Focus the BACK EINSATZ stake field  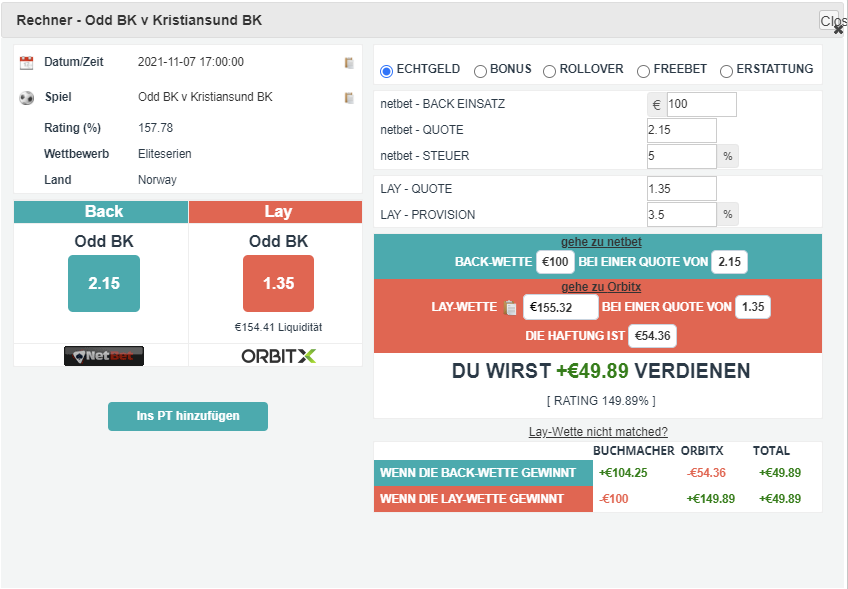point(701,105)
